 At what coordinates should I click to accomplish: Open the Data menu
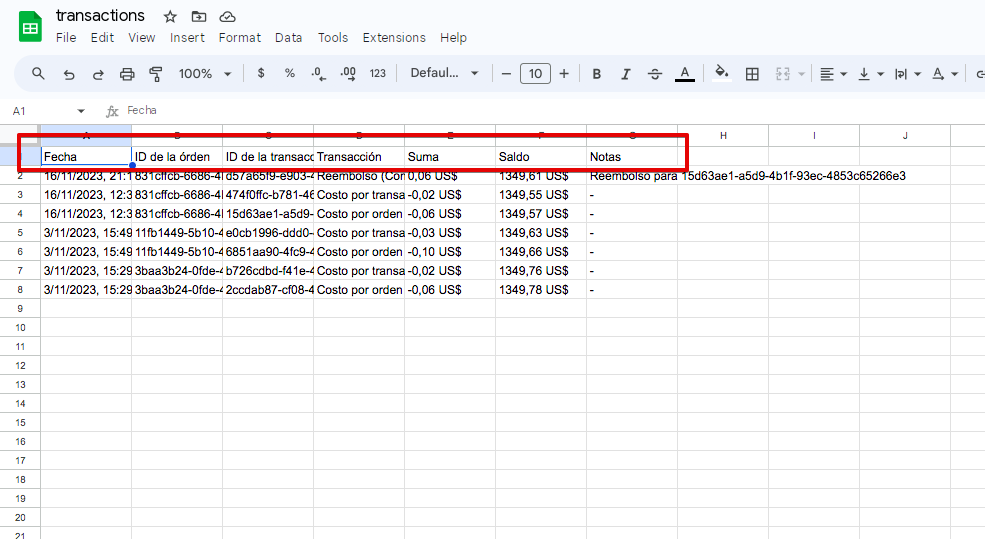[x=288, y=38]
